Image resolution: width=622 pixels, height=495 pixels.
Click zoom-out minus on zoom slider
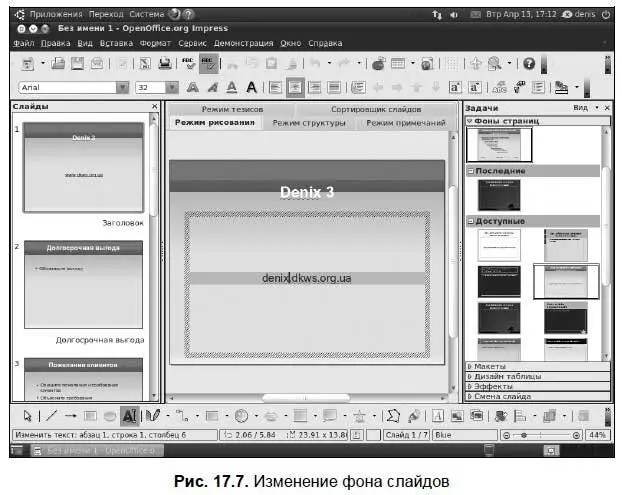[506, 435]
